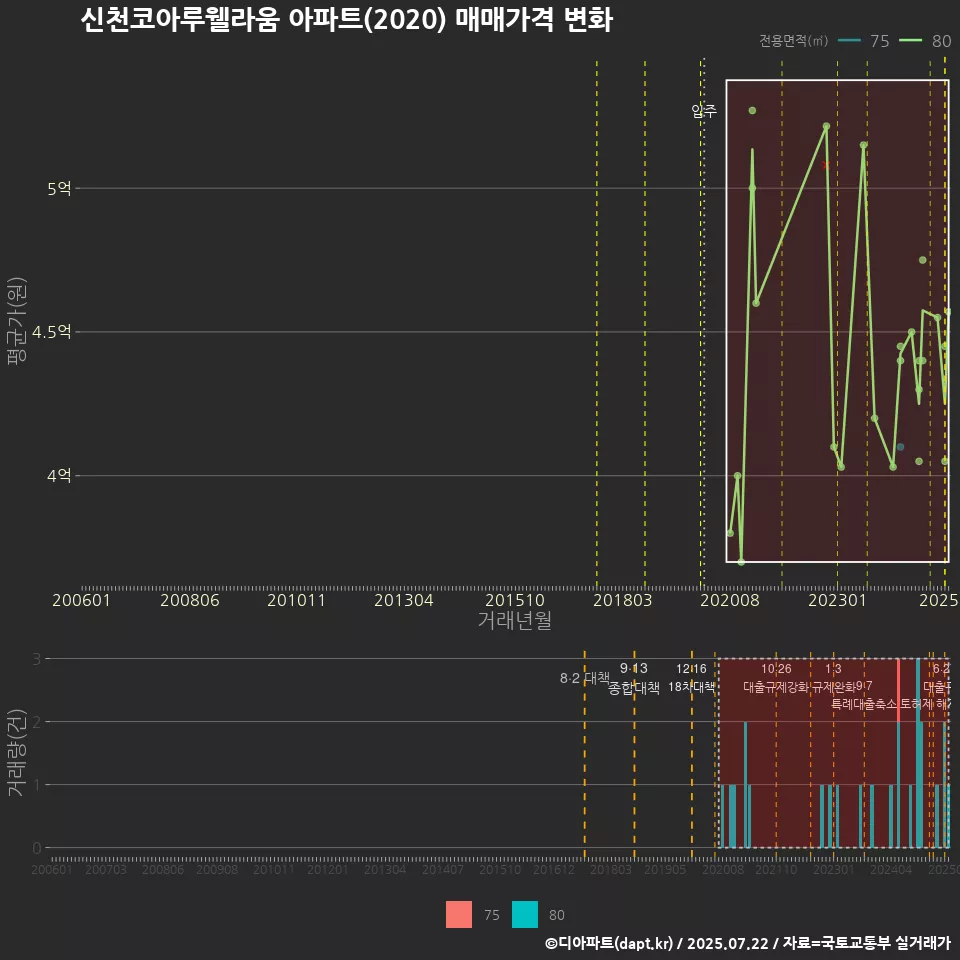Click the 2 tick label on volume chart
The width and height of the screenshot is (960, 960).
point(37,722)
